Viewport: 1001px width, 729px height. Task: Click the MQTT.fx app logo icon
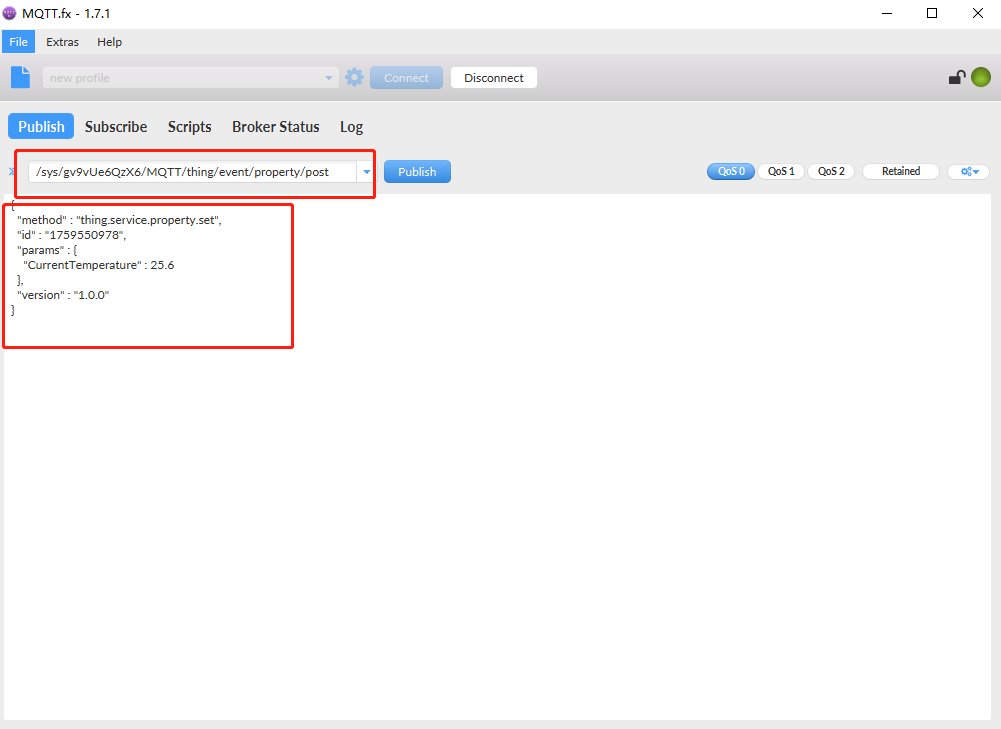(10, 13)
